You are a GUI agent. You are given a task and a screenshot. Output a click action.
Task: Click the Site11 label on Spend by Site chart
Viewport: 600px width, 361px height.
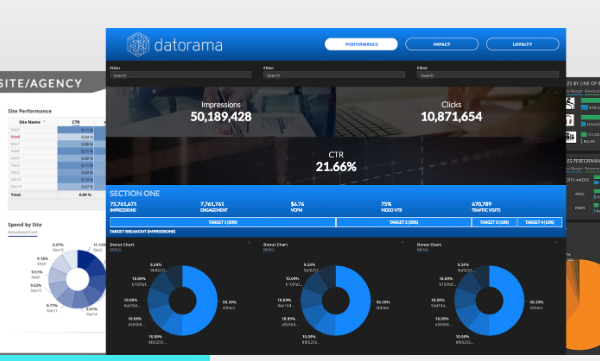click(x=52, y=310)
